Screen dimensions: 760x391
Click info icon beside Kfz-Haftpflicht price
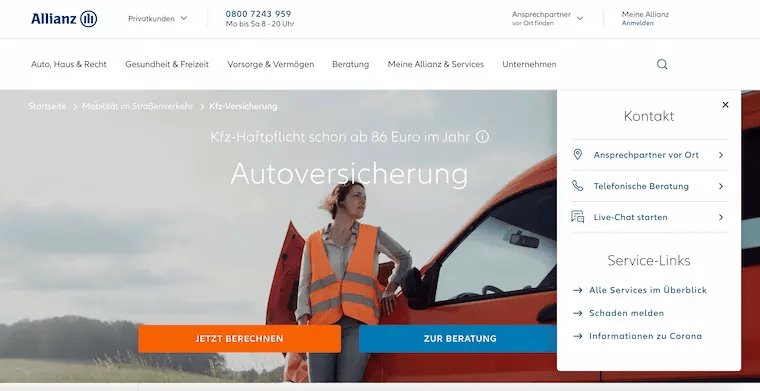(x=482, y=137)
